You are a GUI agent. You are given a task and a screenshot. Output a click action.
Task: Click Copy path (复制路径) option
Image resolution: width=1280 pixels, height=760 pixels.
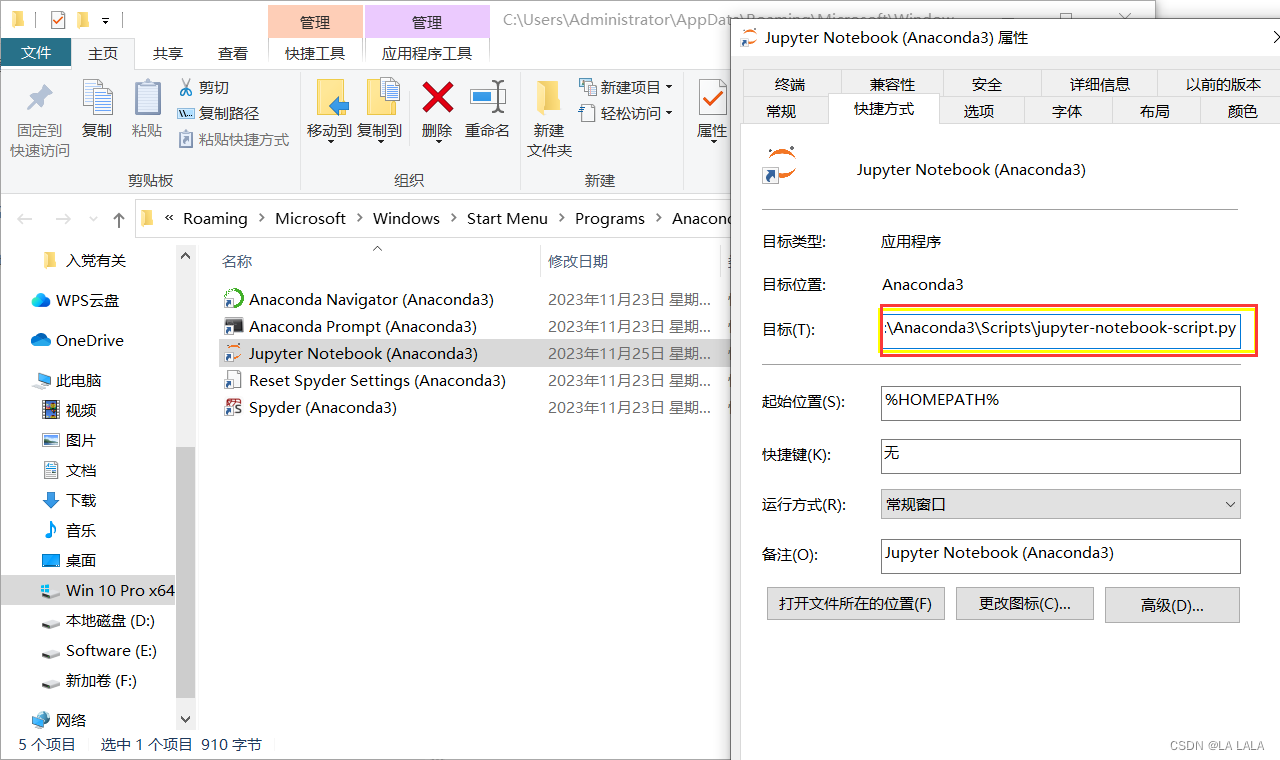pos(218,113)
